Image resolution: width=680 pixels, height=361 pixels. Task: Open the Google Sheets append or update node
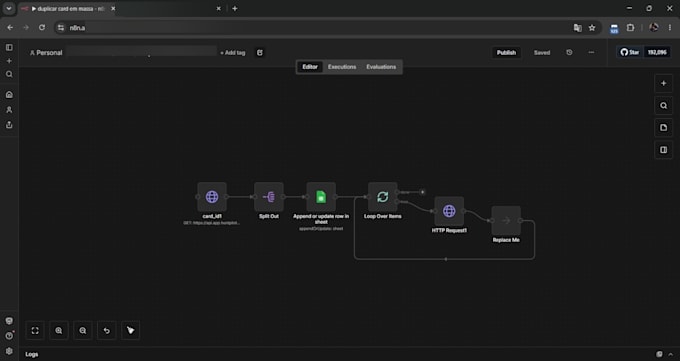pos(321,197)
